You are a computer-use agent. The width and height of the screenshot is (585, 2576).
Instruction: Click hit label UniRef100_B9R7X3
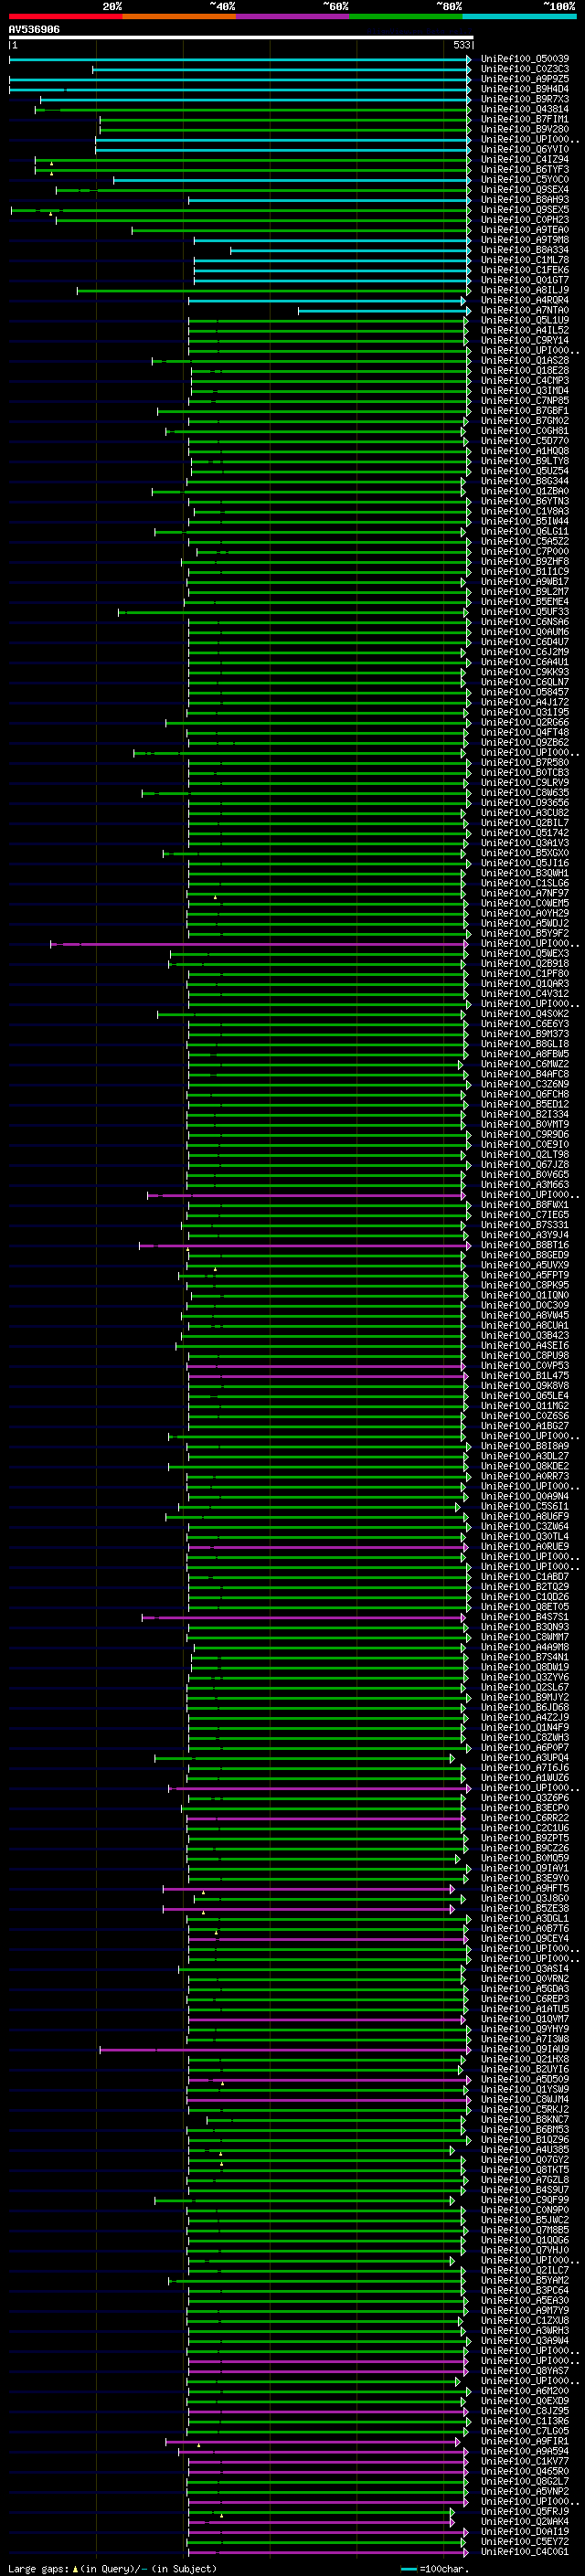525,99
